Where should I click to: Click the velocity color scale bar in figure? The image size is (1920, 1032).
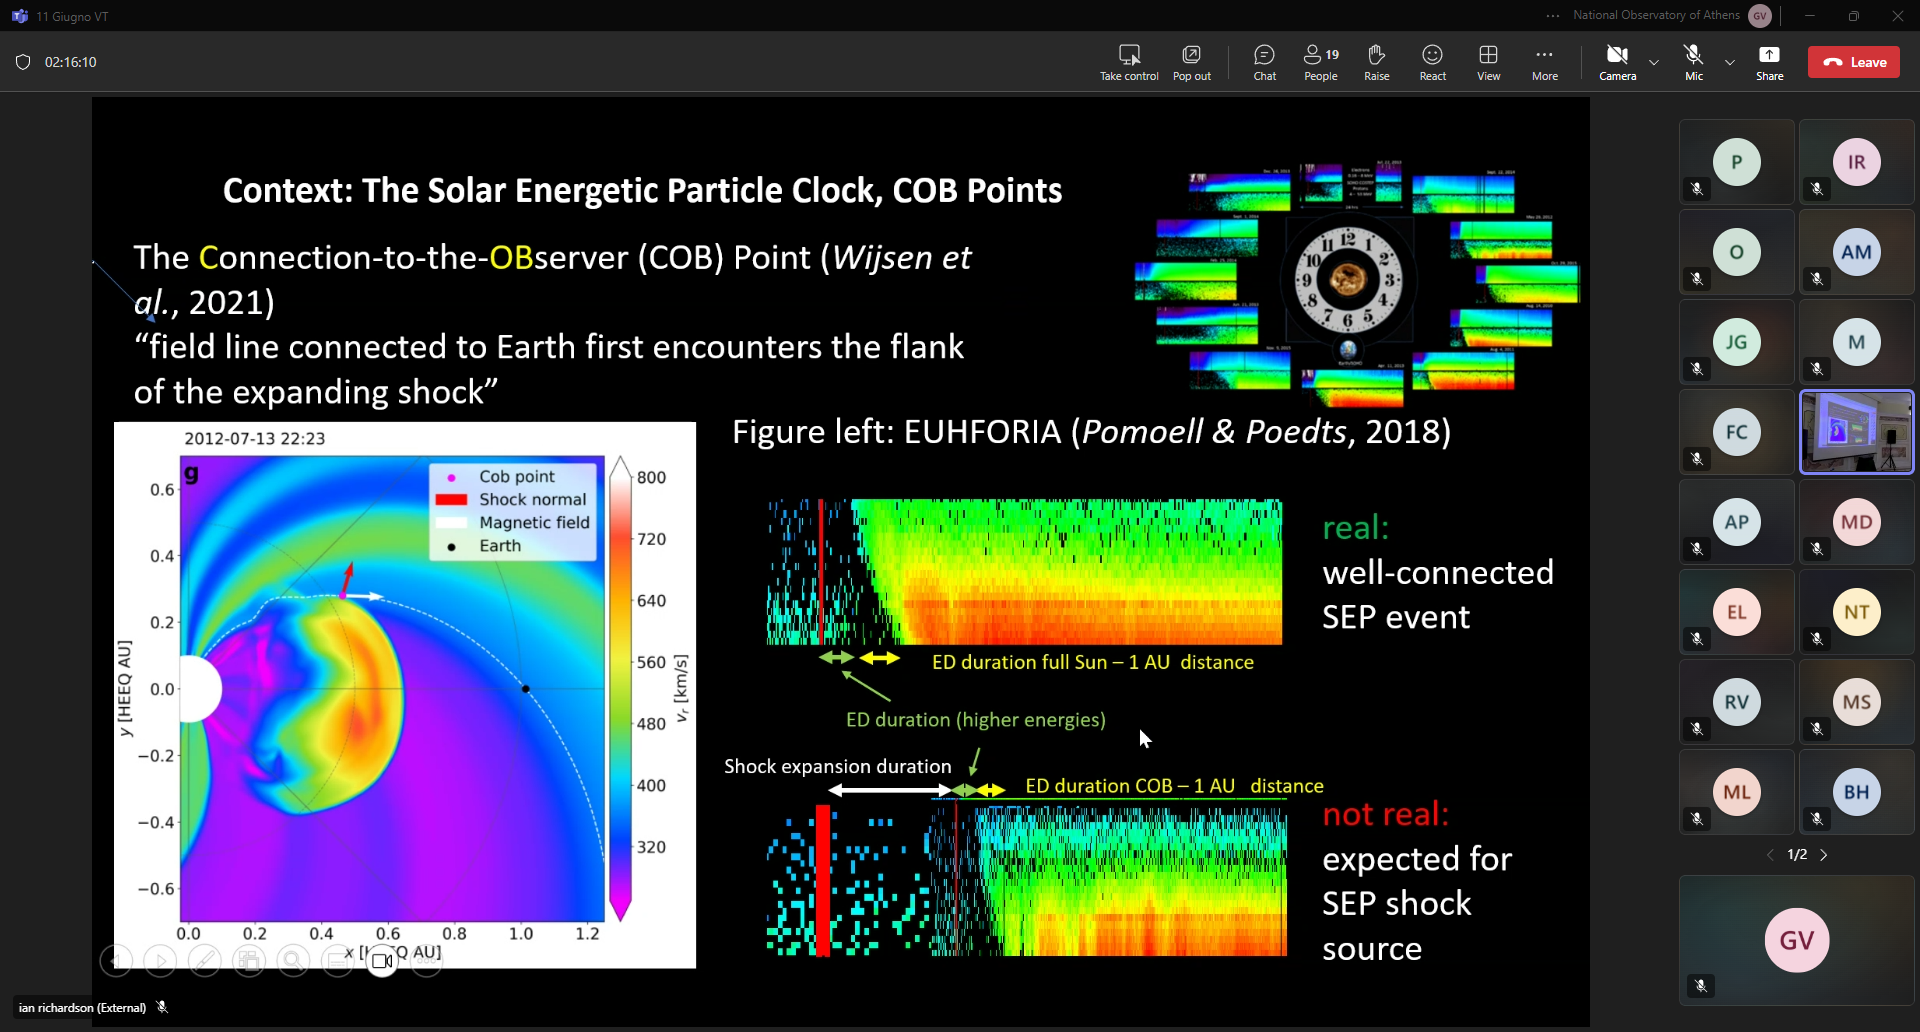(621, 689)
